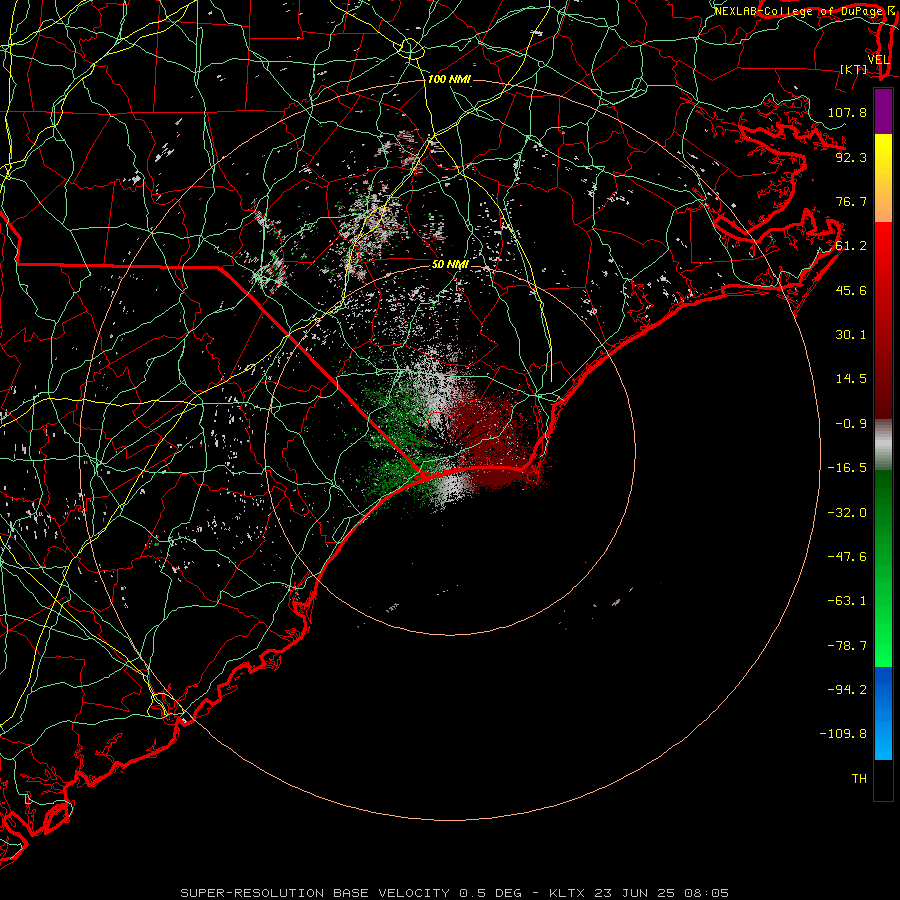Click the 107.8 legend value
The height and width of the screenshot is (900, 900).
(847, 112)
